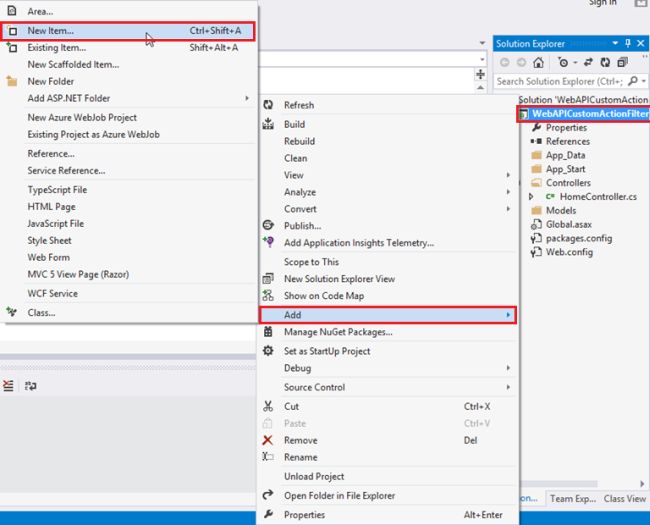The height and width of the screenshot is (525, 650).
Task: Click Rebuild in the context menu
Action: pos(388,141)
